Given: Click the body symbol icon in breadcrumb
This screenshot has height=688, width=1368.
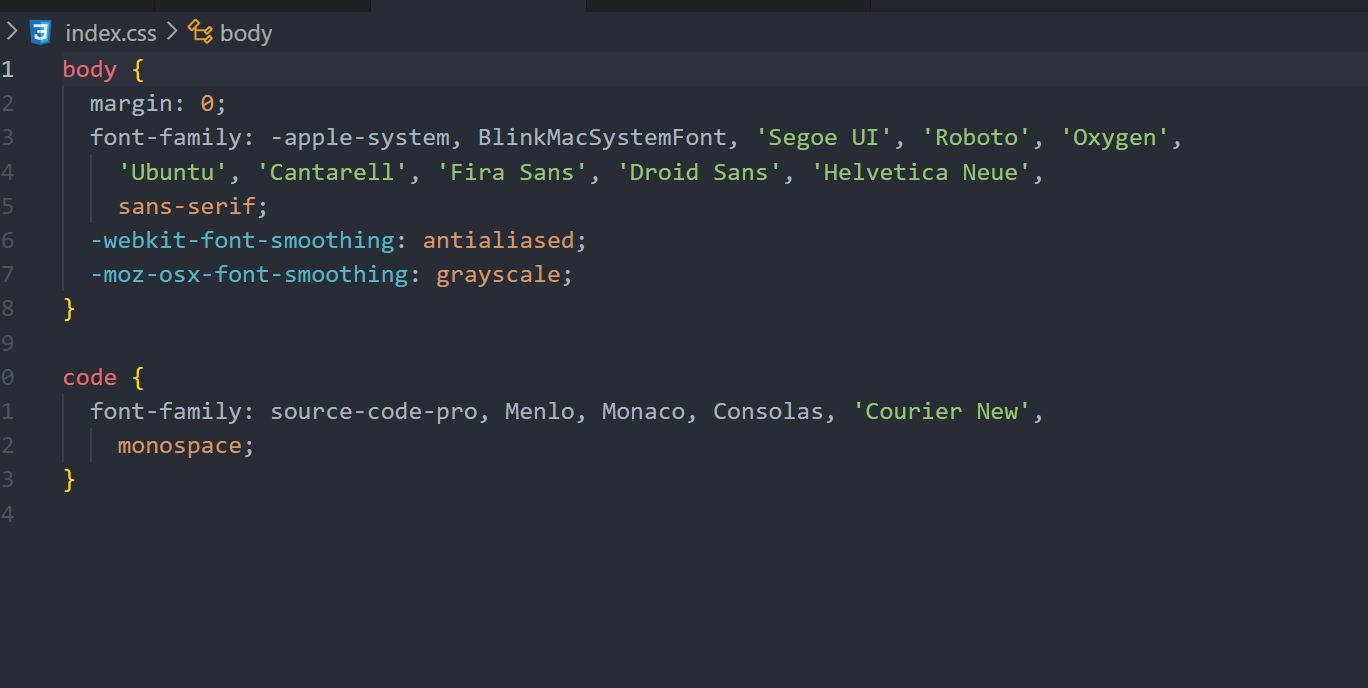Looking at the screenshot, I should coord(200,32).
